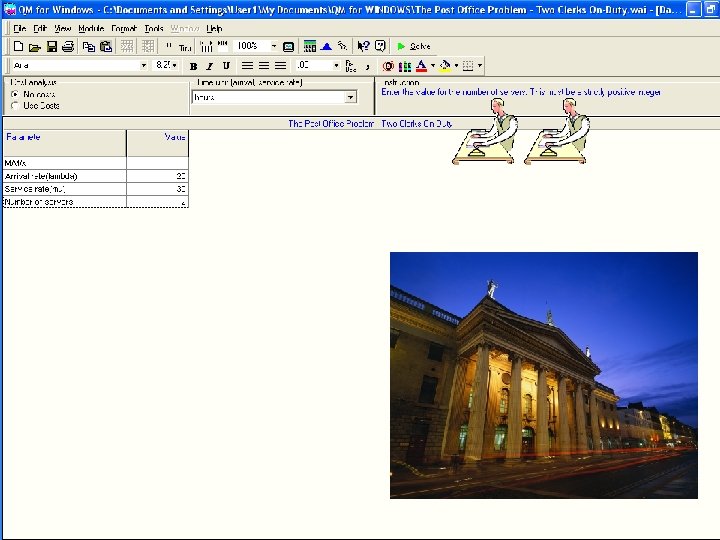This screenshot has height=540, width=720.
Task: Print using the printer icon
Action: (x=68, y=46)
